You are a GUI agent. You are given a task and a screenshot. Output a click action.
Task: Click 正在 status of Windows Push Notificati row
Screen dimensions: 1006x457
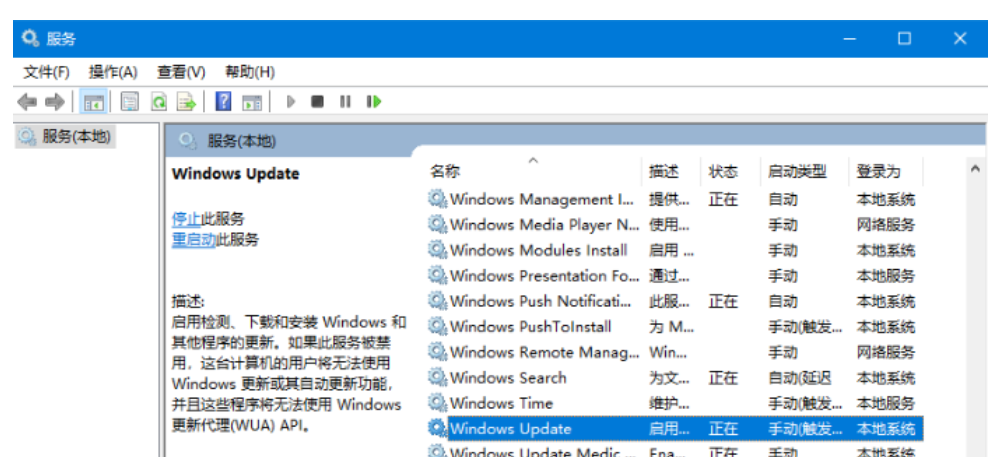(722, 301)
